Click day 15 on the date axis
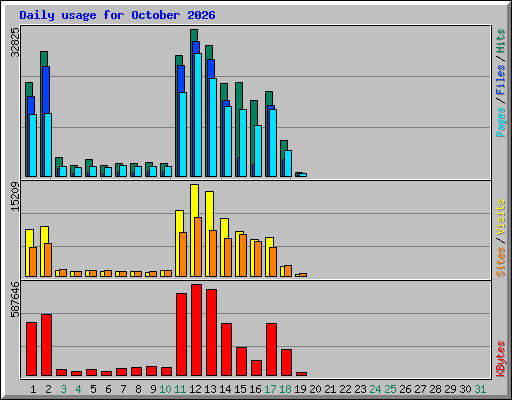Screen dimensions: 512x400 pyautogui.click(x=240, y=389)
